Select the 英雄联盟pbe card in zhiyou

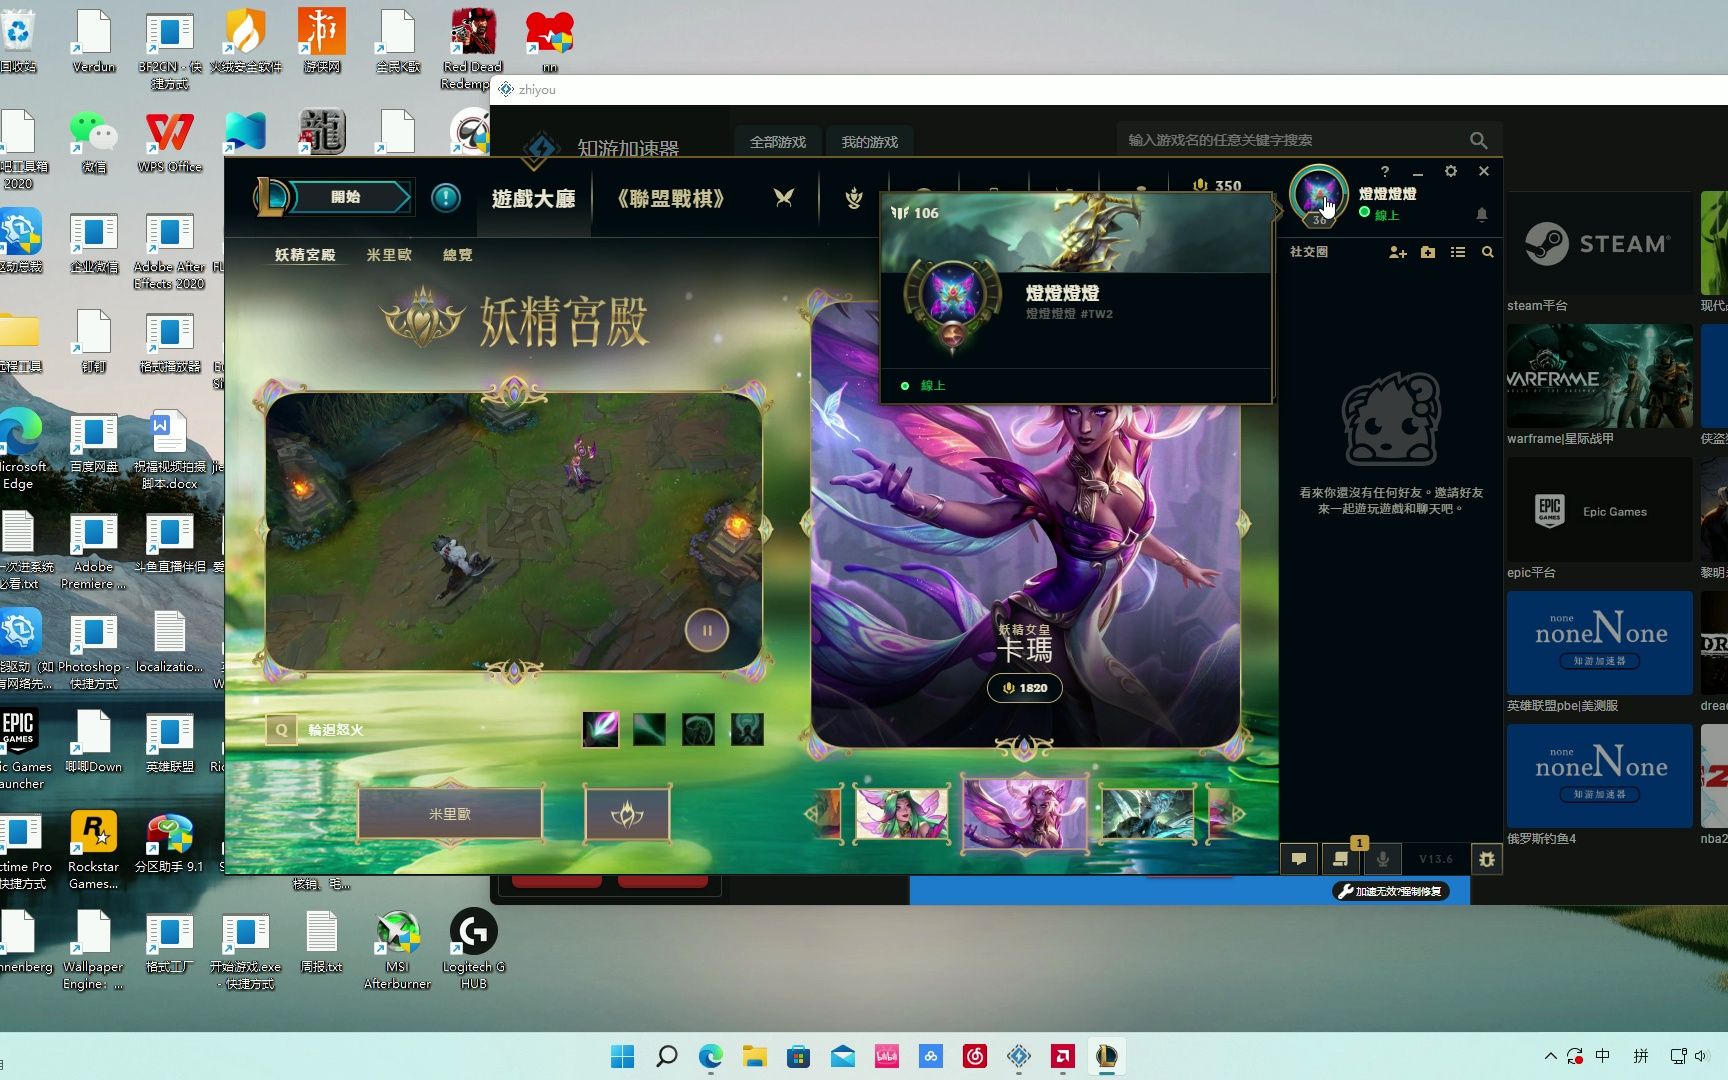pos(1599,643)
